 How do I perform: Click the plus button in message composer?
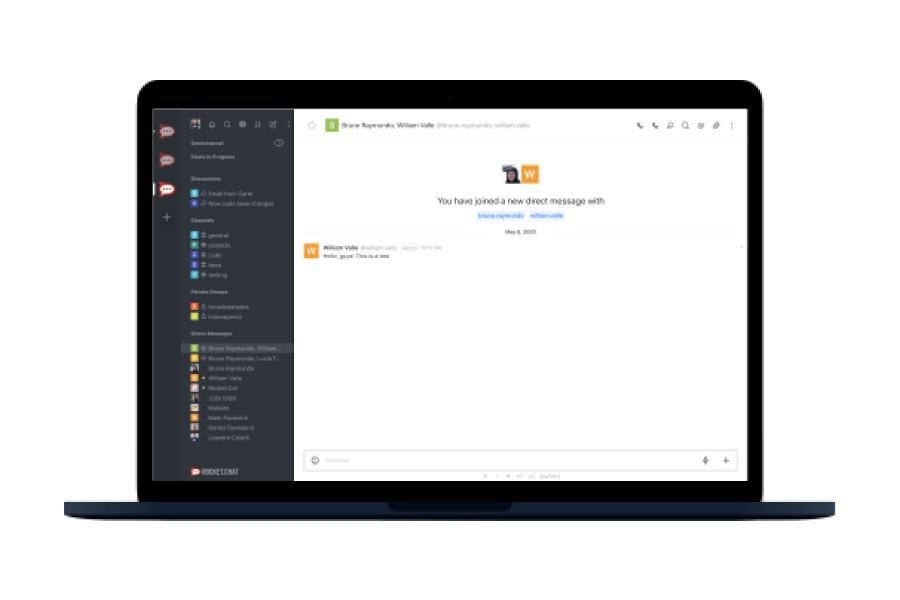[726, 460]
